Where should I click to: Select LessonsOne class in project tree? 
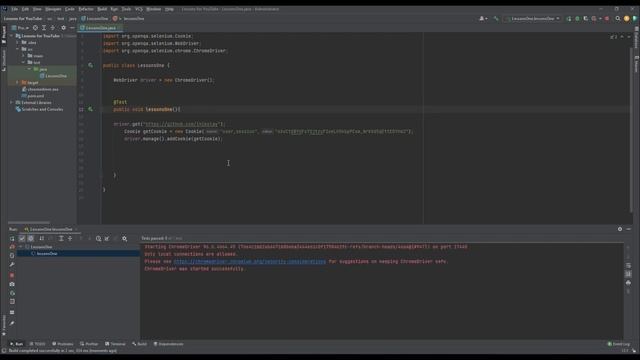pos(53,76)
